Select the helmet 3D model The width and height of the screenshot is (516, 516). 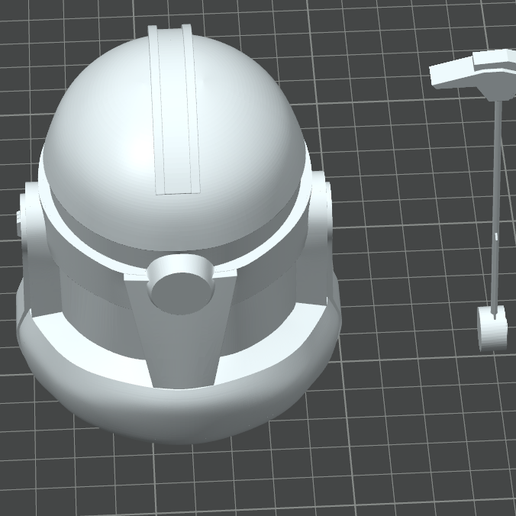click(x=178, y=233)
